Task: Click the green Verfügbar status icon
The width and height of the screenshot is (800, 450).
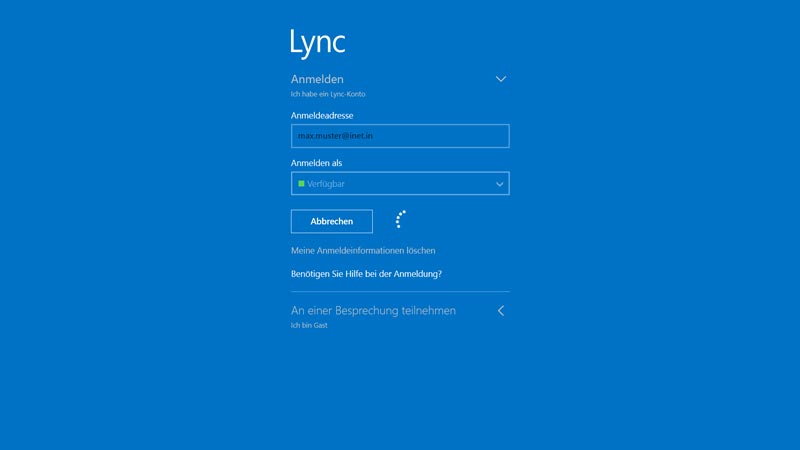Action: 302,184
